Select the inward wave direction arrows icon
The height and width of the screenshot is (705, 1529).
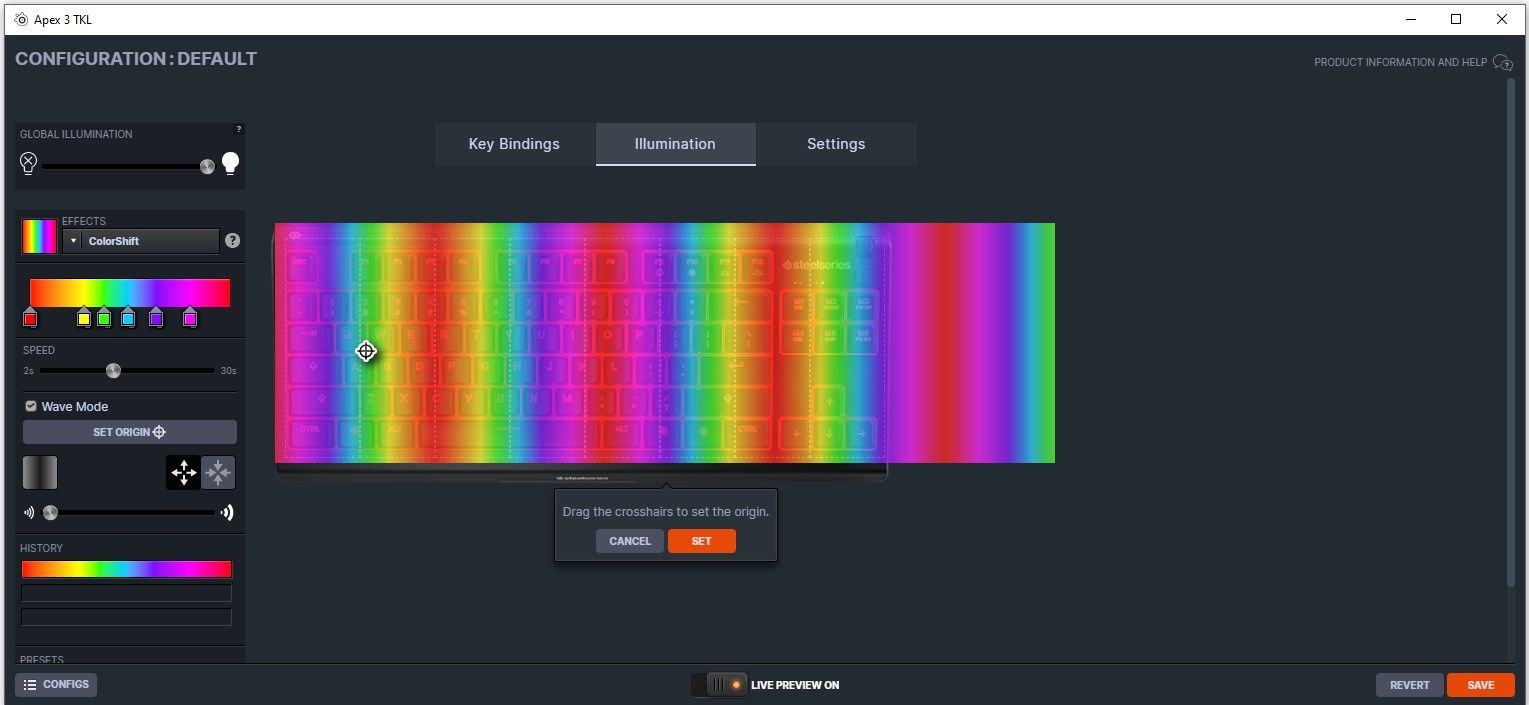tap(218, 472)
